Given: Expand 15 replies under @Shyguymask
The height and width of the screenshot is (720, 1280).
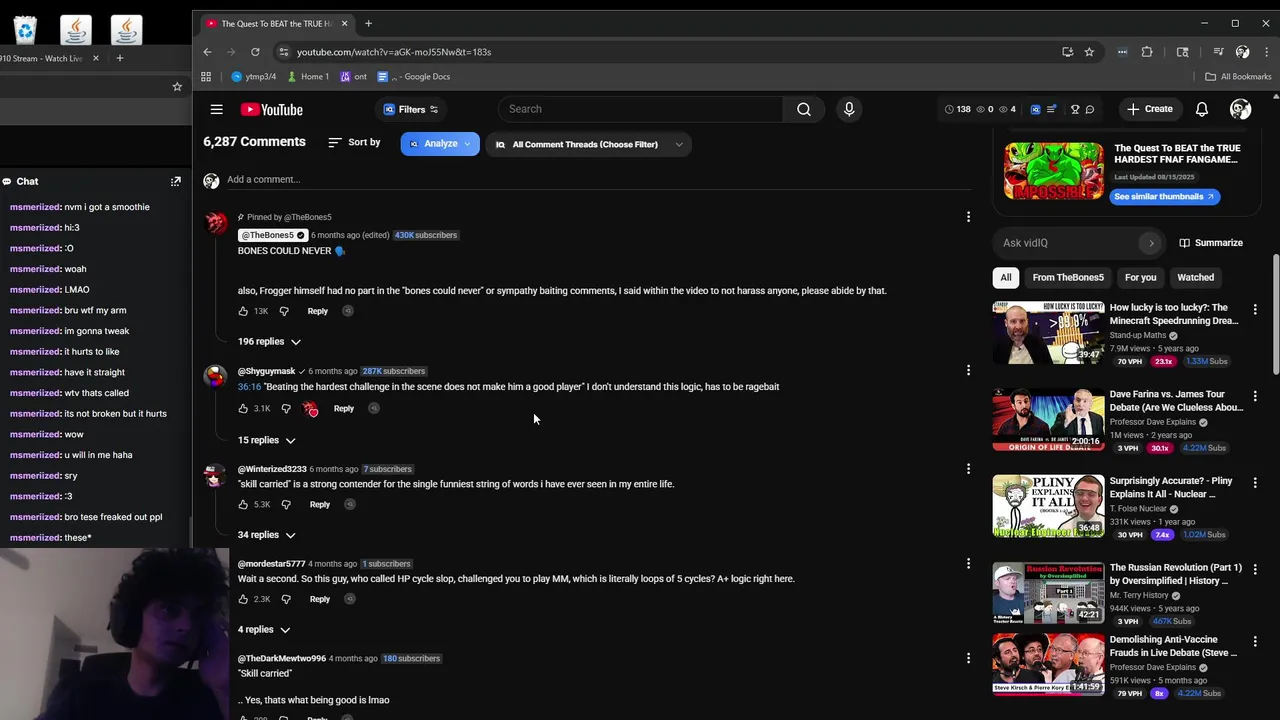Looking at the screenshot, I should coord(267,440).
